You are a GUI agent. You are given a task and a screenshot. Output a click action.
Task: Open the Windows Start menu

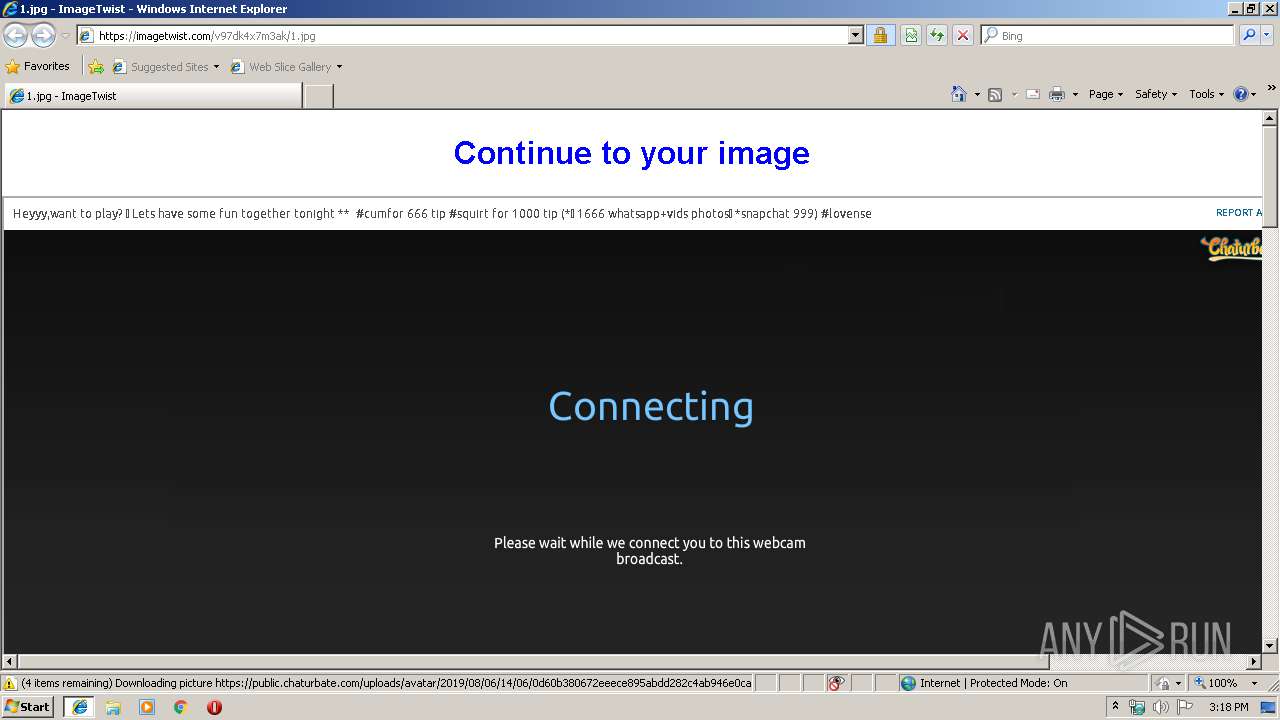28,707
